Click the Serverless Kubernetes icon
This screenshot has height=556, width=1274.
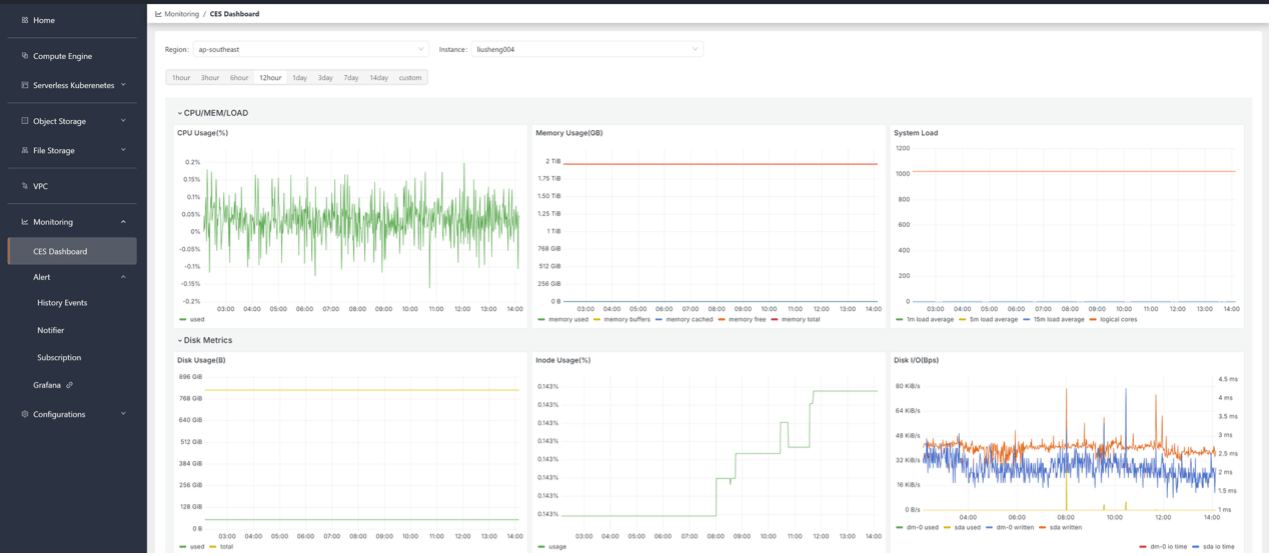coord(25,85)
